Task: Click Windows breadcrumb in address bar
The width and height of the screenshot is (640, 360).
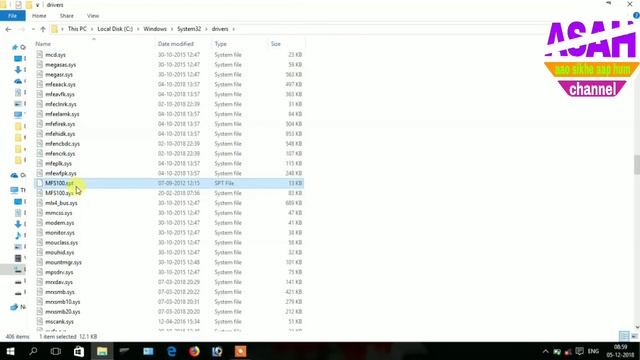Action: pyautogui.click(x=155, y=29)
